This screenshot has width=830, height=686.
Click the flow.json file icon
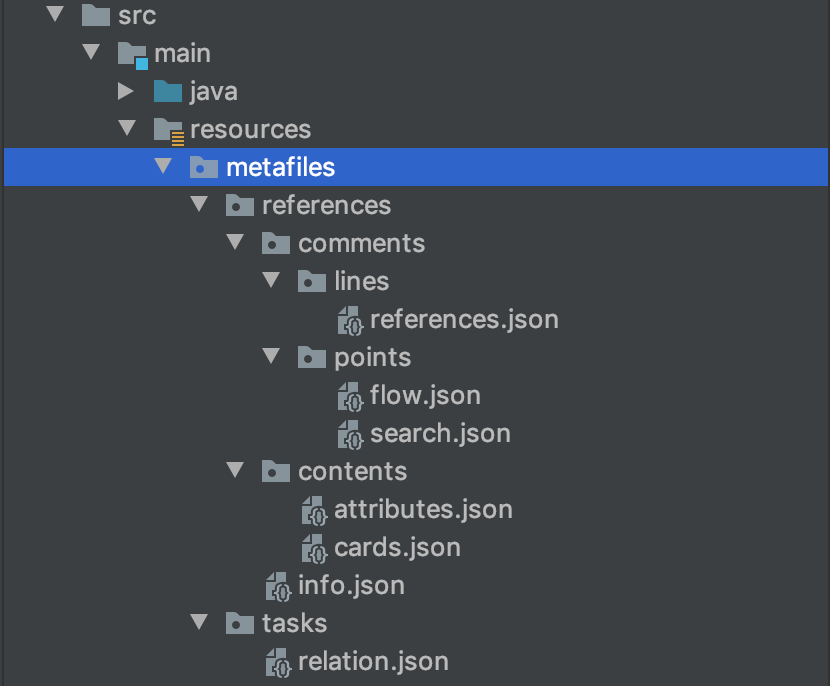tap(349, 396)
